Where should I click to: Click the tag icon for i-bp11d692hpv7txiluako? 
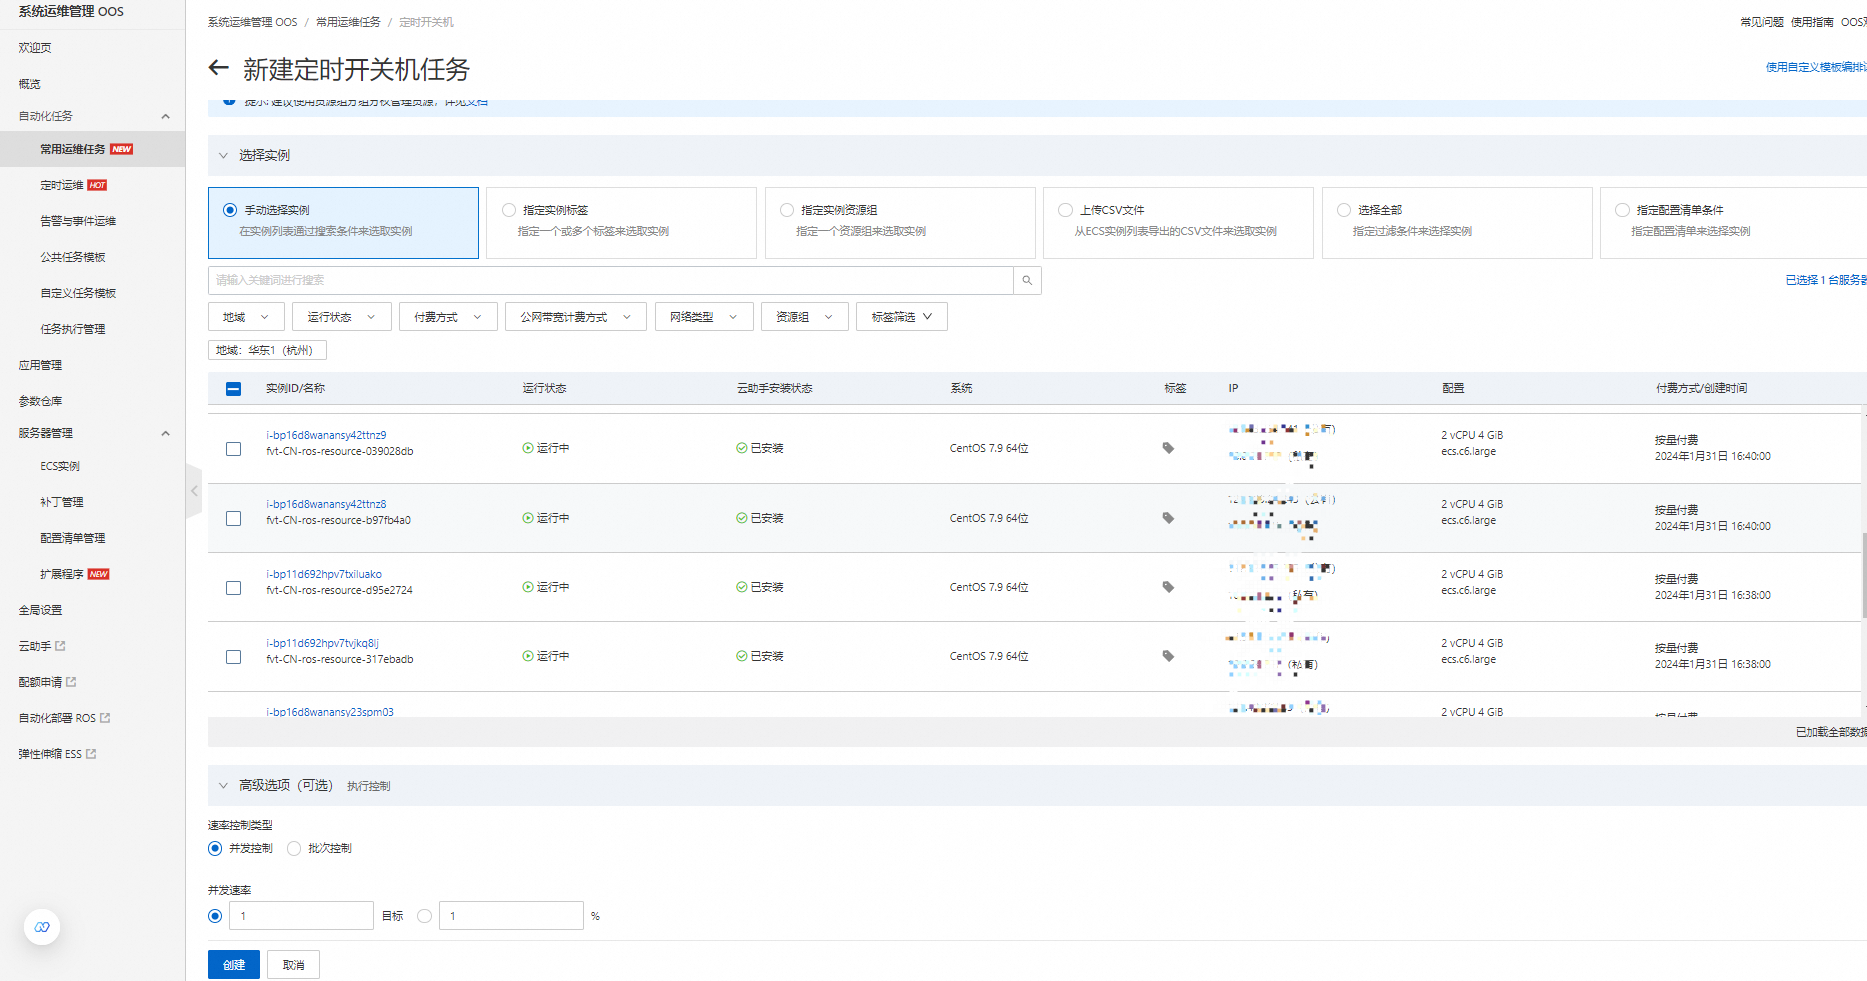1168,587
